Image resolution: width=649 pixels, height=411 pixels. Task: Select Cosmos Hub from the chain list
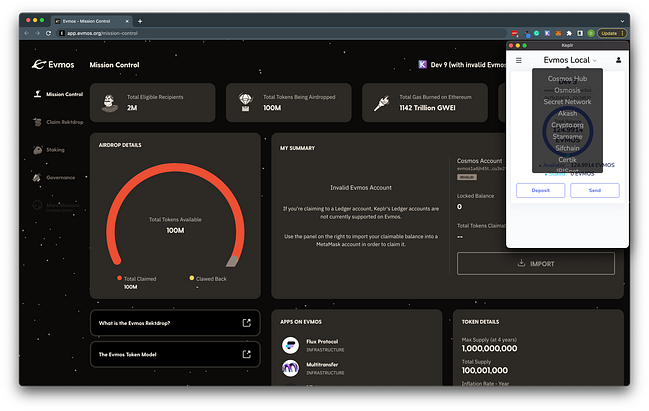[x=567, y=79]
